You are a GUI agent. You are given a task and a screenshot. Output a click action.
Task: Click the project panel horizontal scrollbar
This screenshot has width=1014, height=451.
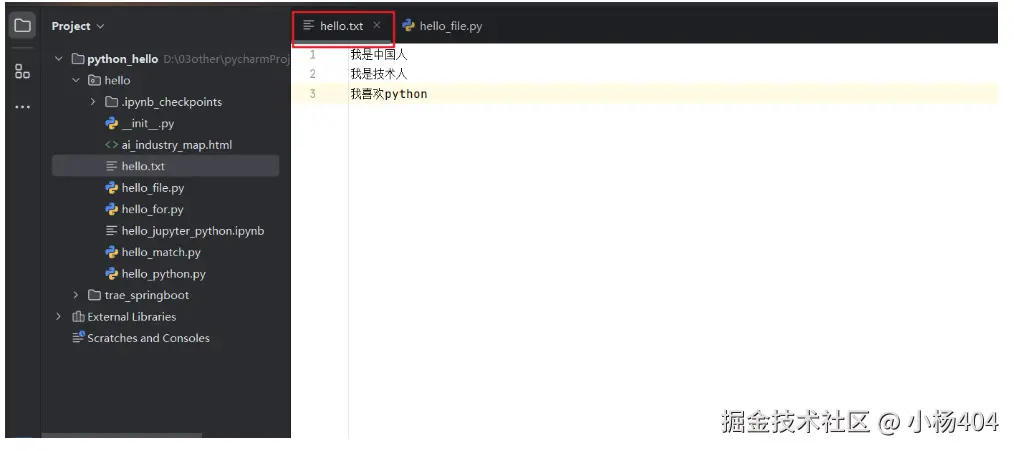pyautogui.click(x=122, y=435)
